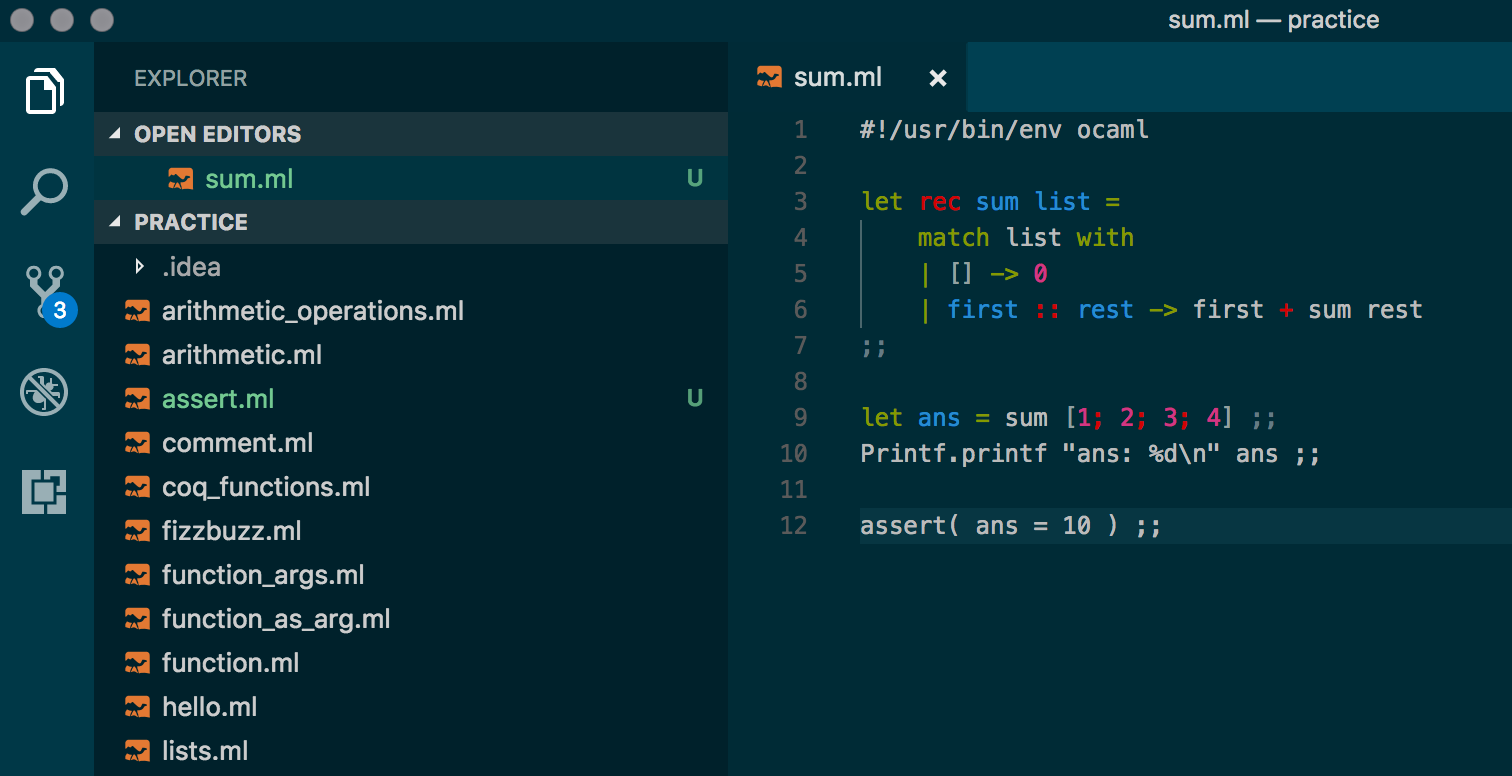Open the Search view
The height and width of the screenshot is (776, 1512).
tap(45, 192)
